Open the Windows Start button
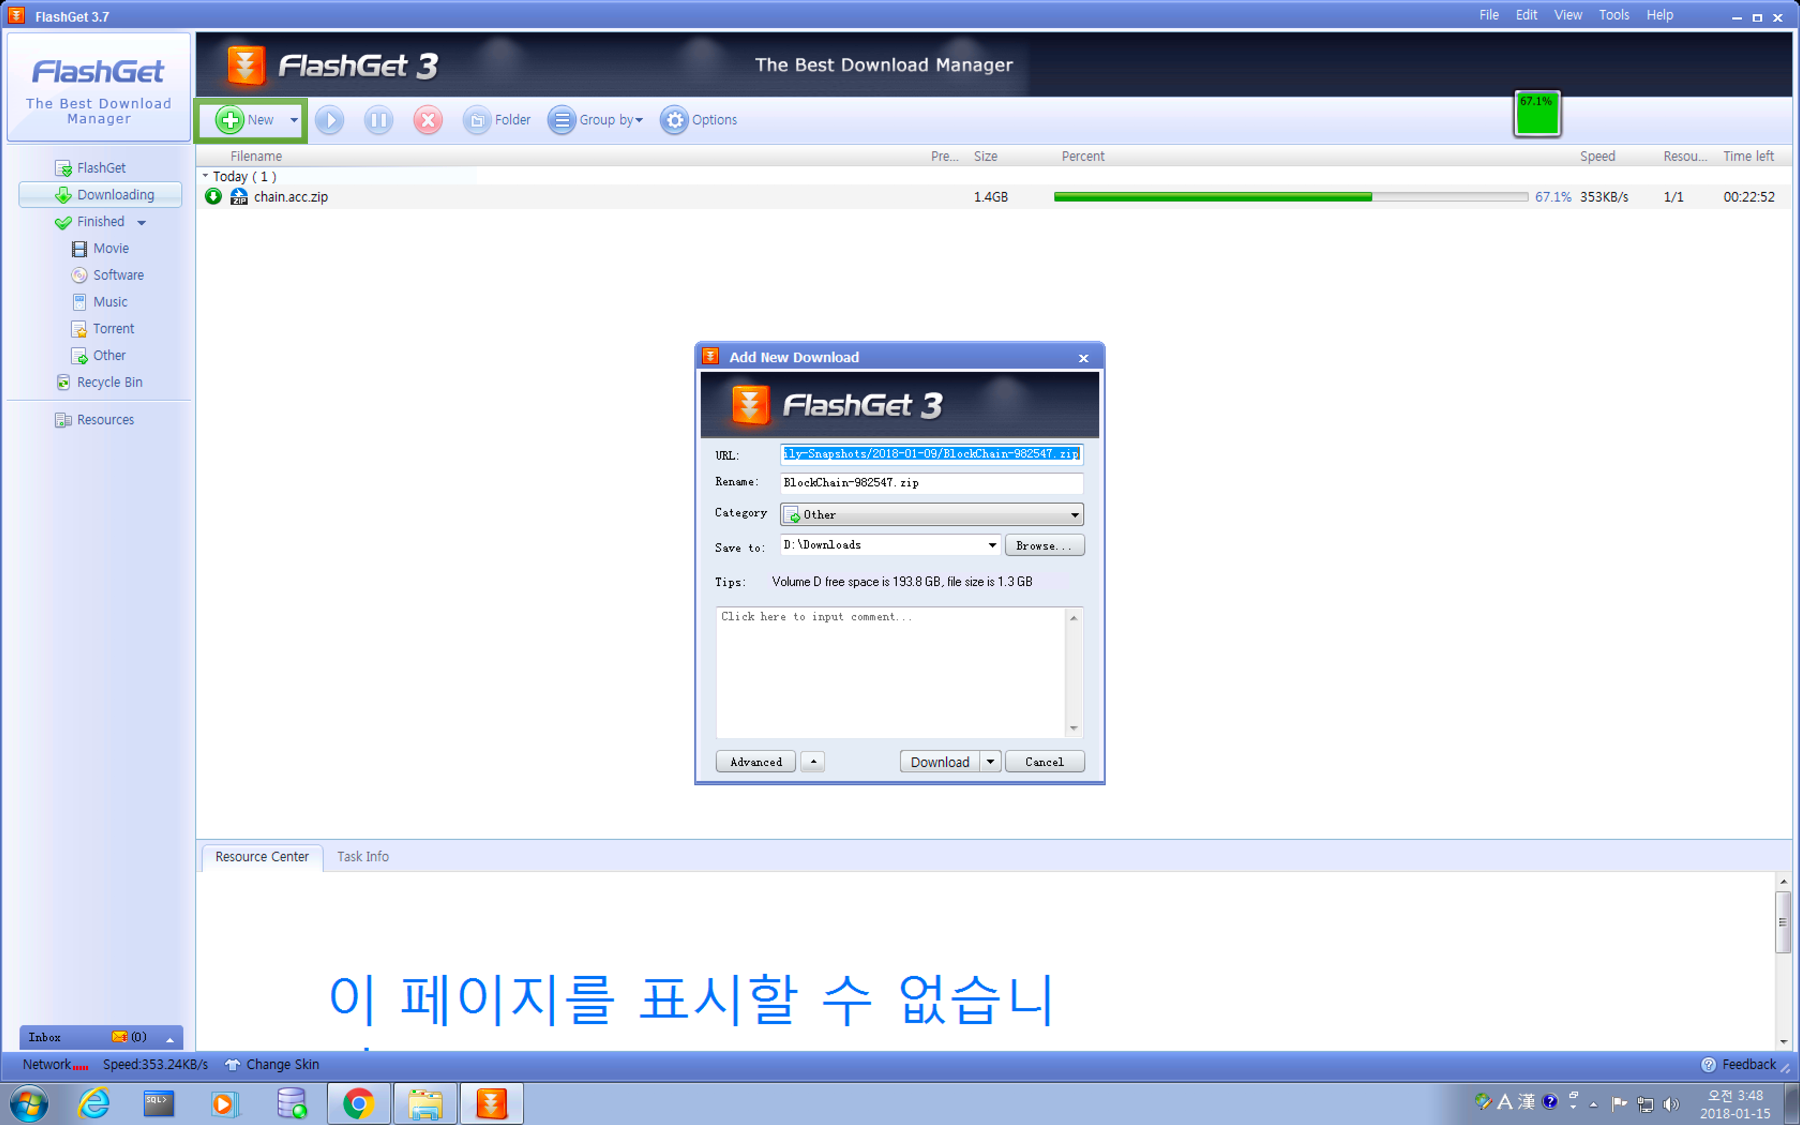Screen dimensions: 1800x1125 point(29,1104)
